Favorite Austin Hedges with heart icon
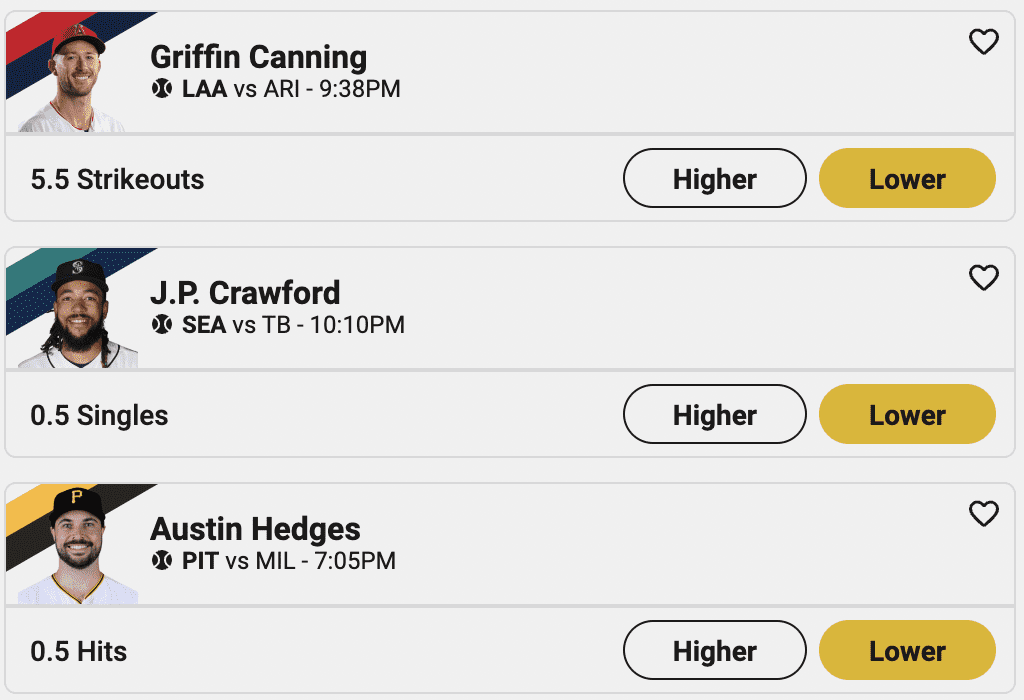This screenshot has height=700, width=1024. pos(984,514)
